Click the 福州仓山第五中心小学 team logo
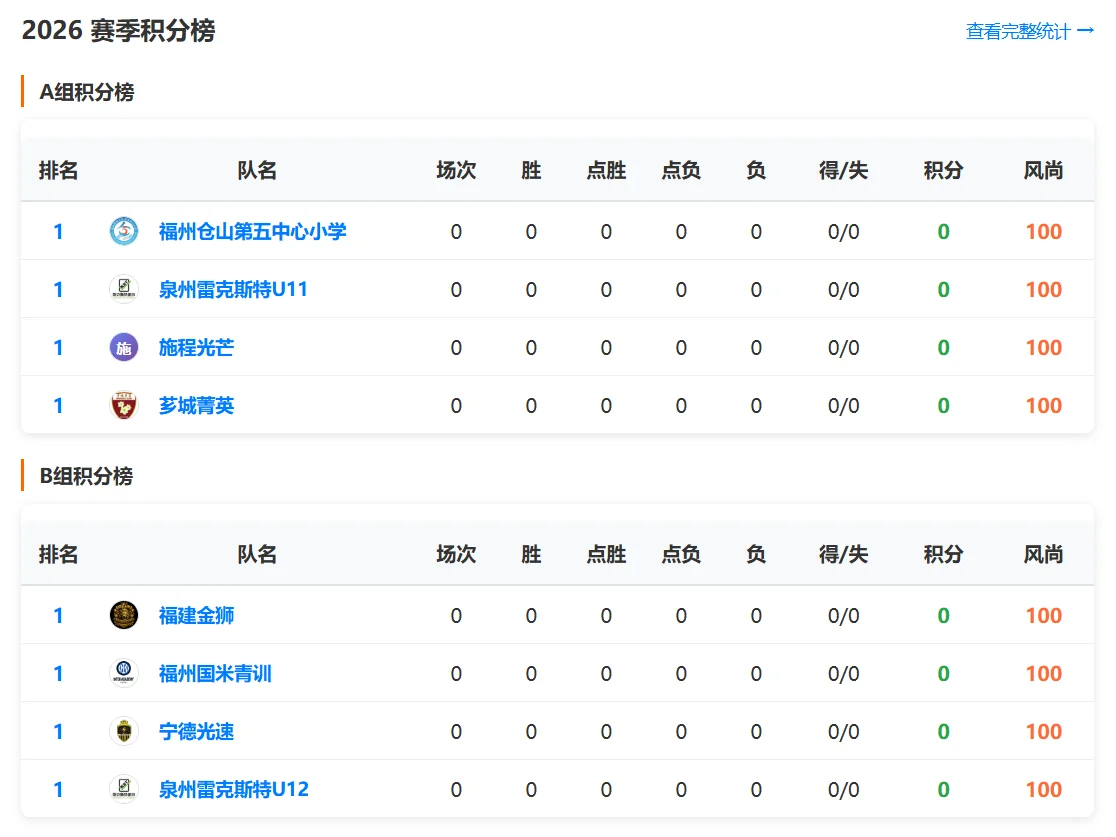 click(124, 231)
